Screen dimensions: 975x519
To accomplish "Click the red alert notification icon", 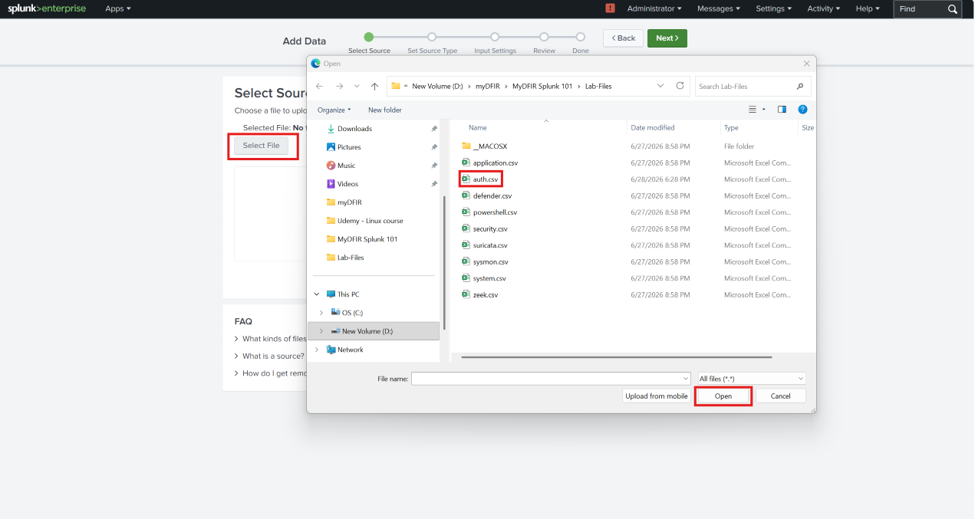I will tap(610, 9).
